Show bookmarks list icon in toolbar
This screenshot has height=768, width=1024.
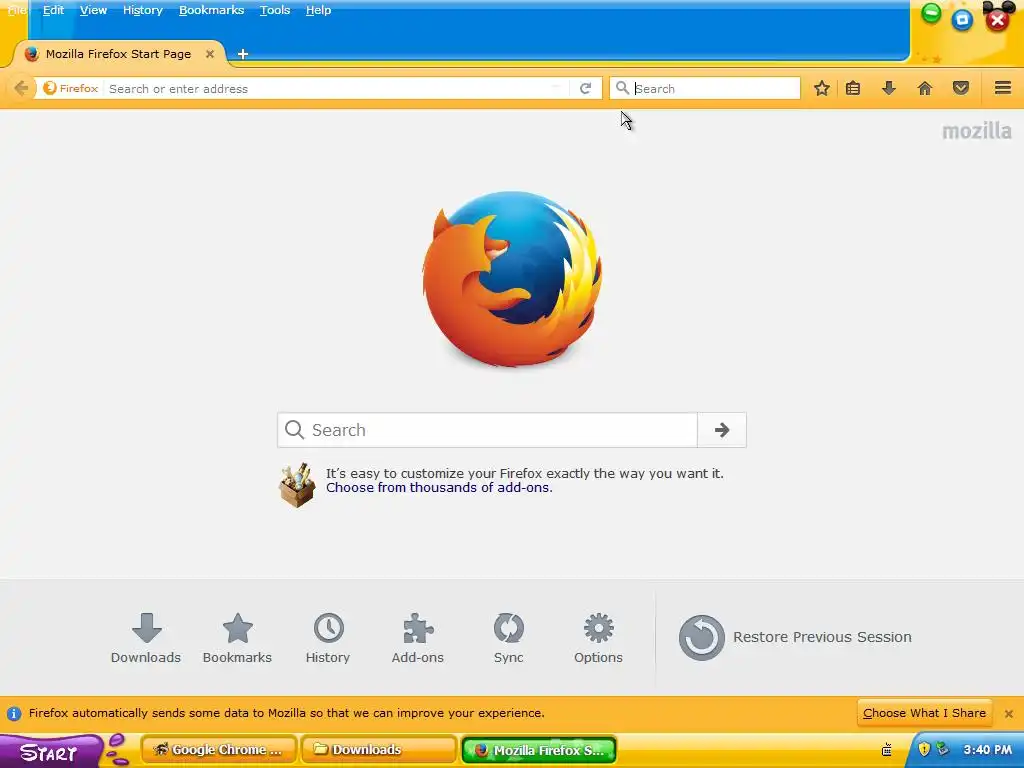(x=853, y=88)
